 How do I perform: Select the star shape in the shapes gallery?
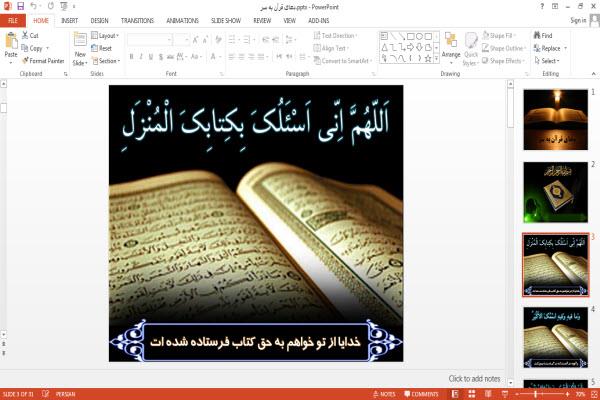coord(428,58)
